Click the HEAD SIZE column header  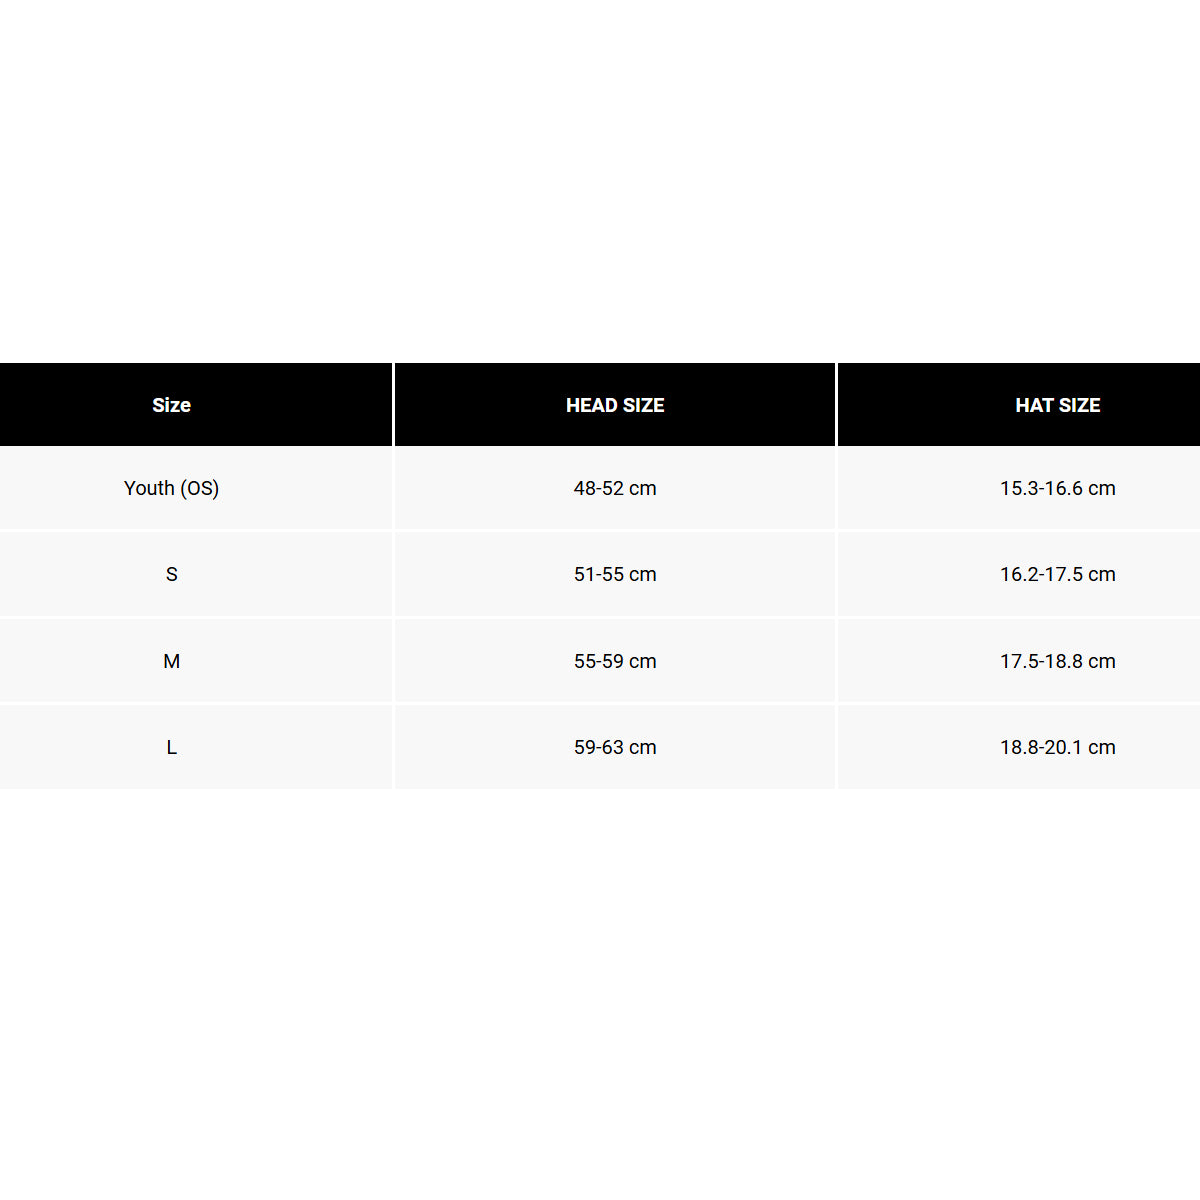[615, 404]
